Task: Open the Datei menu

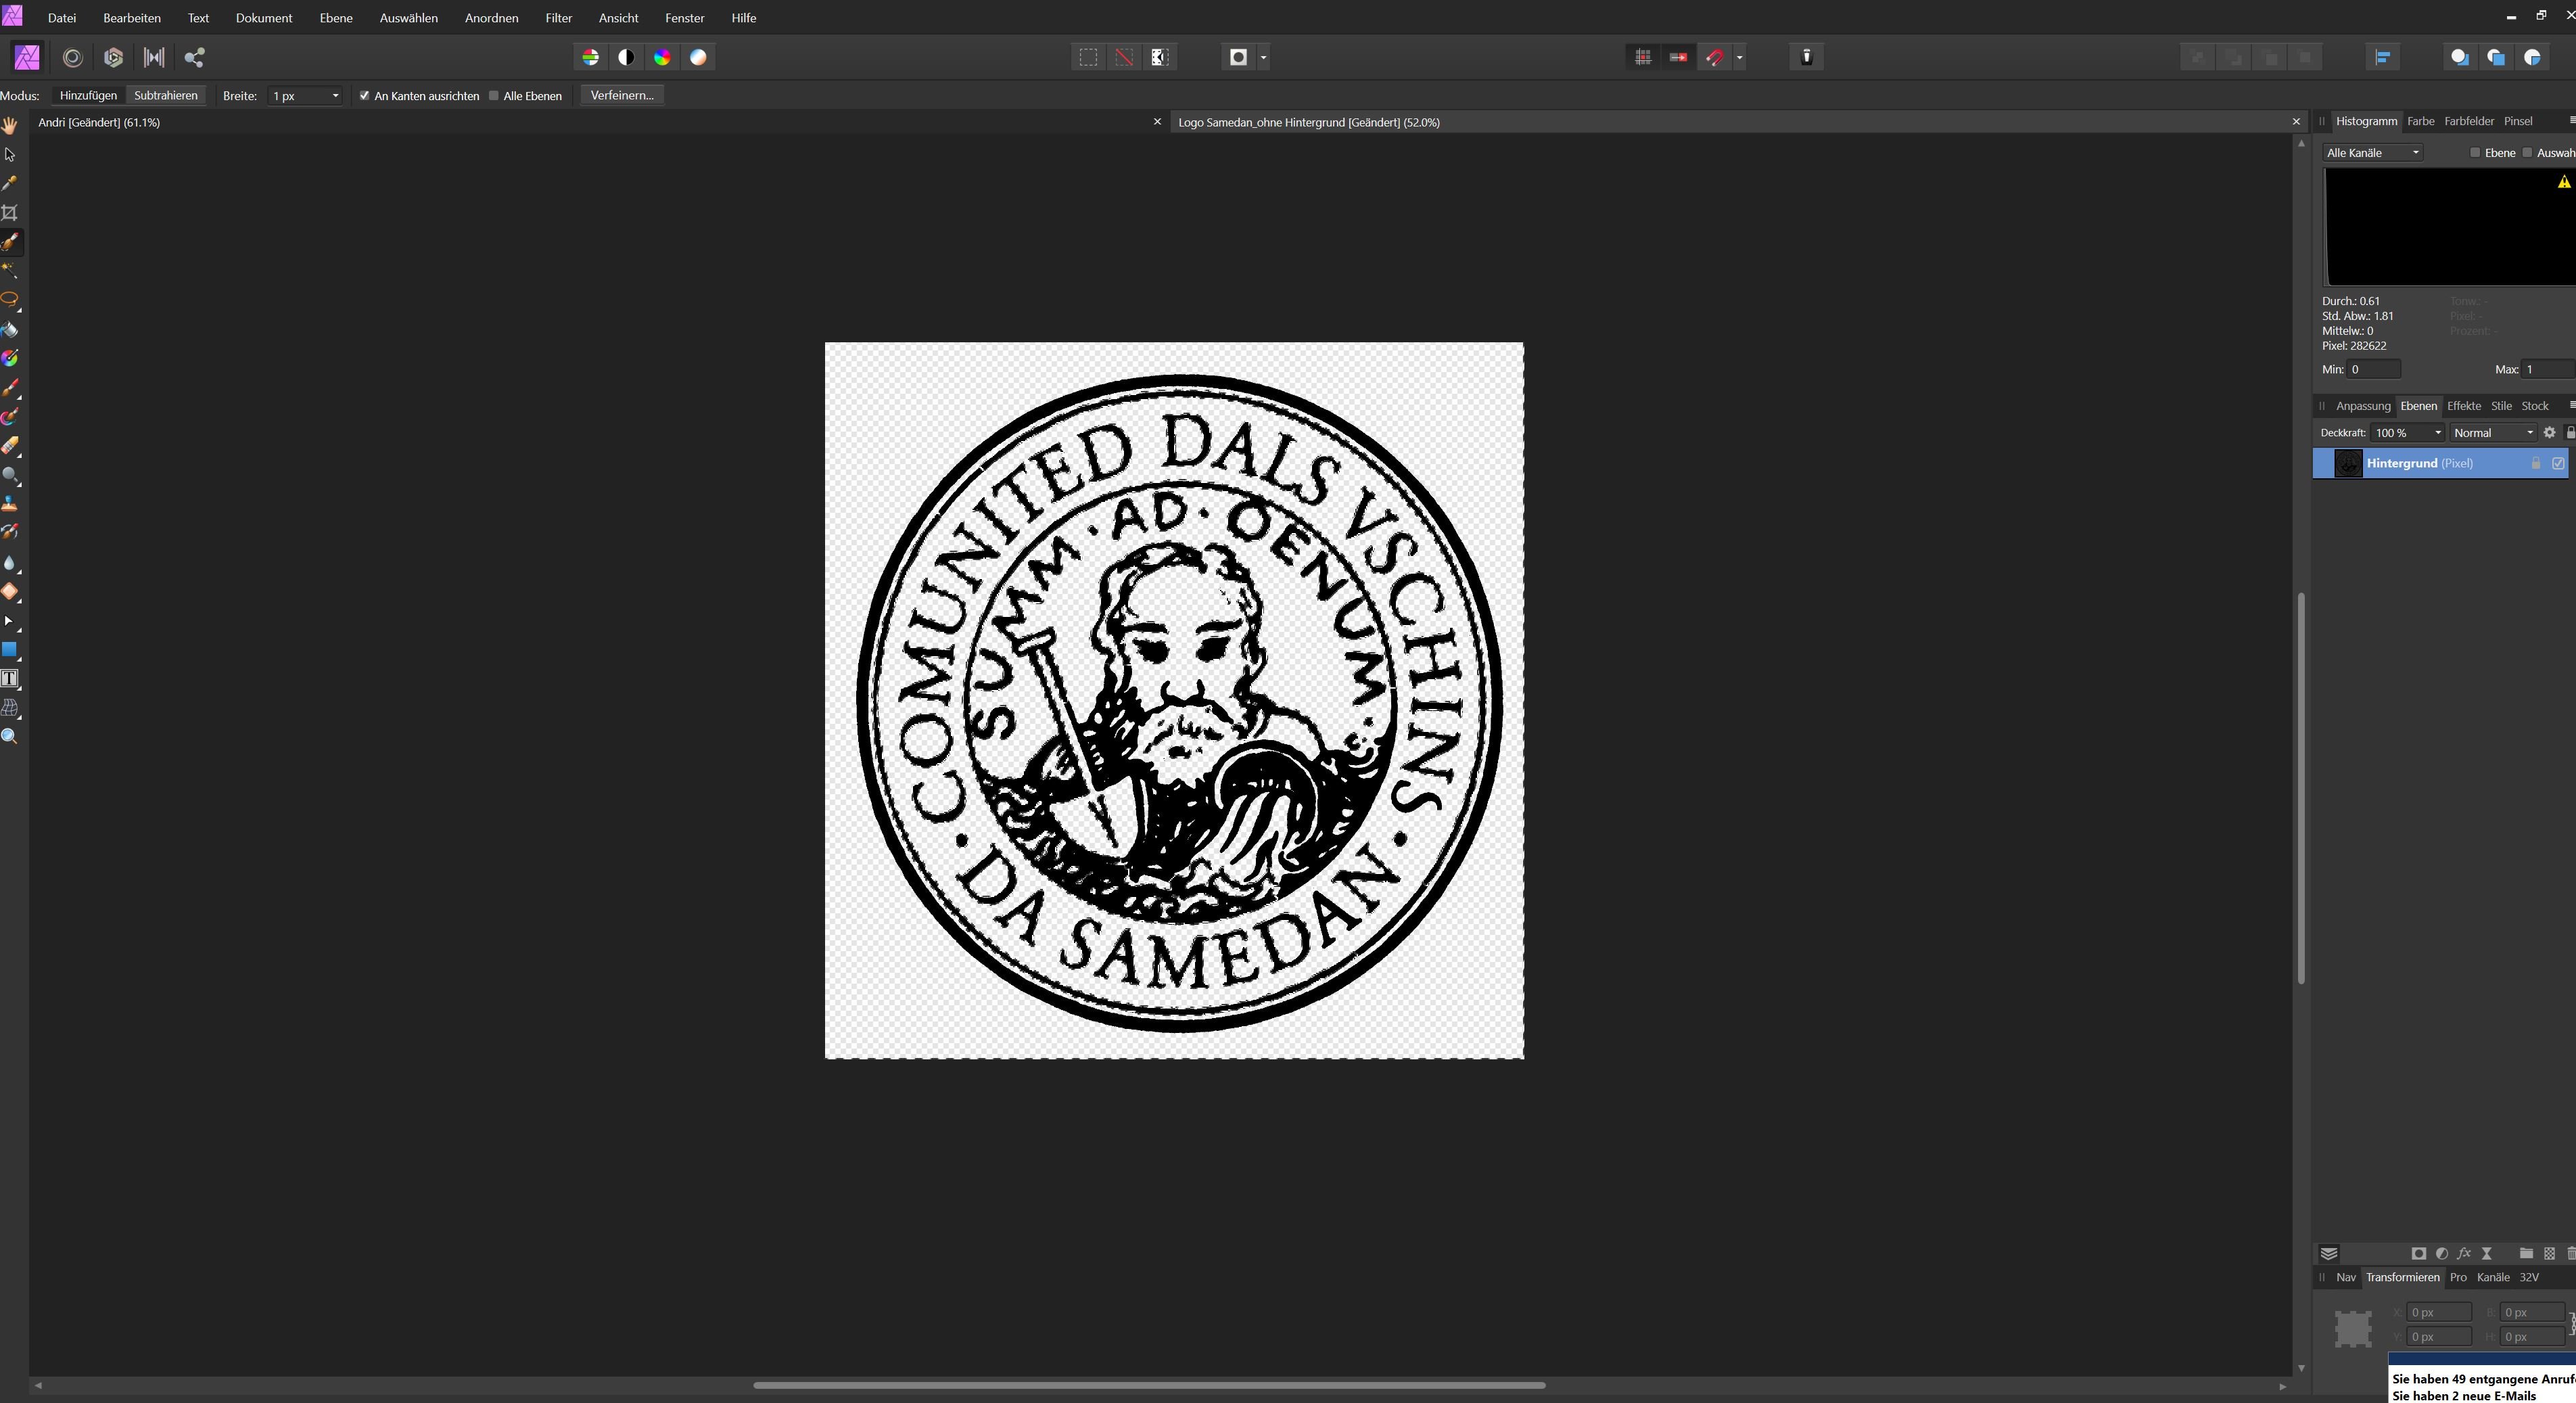Action: pyautogui.click(x=62, y=18)
